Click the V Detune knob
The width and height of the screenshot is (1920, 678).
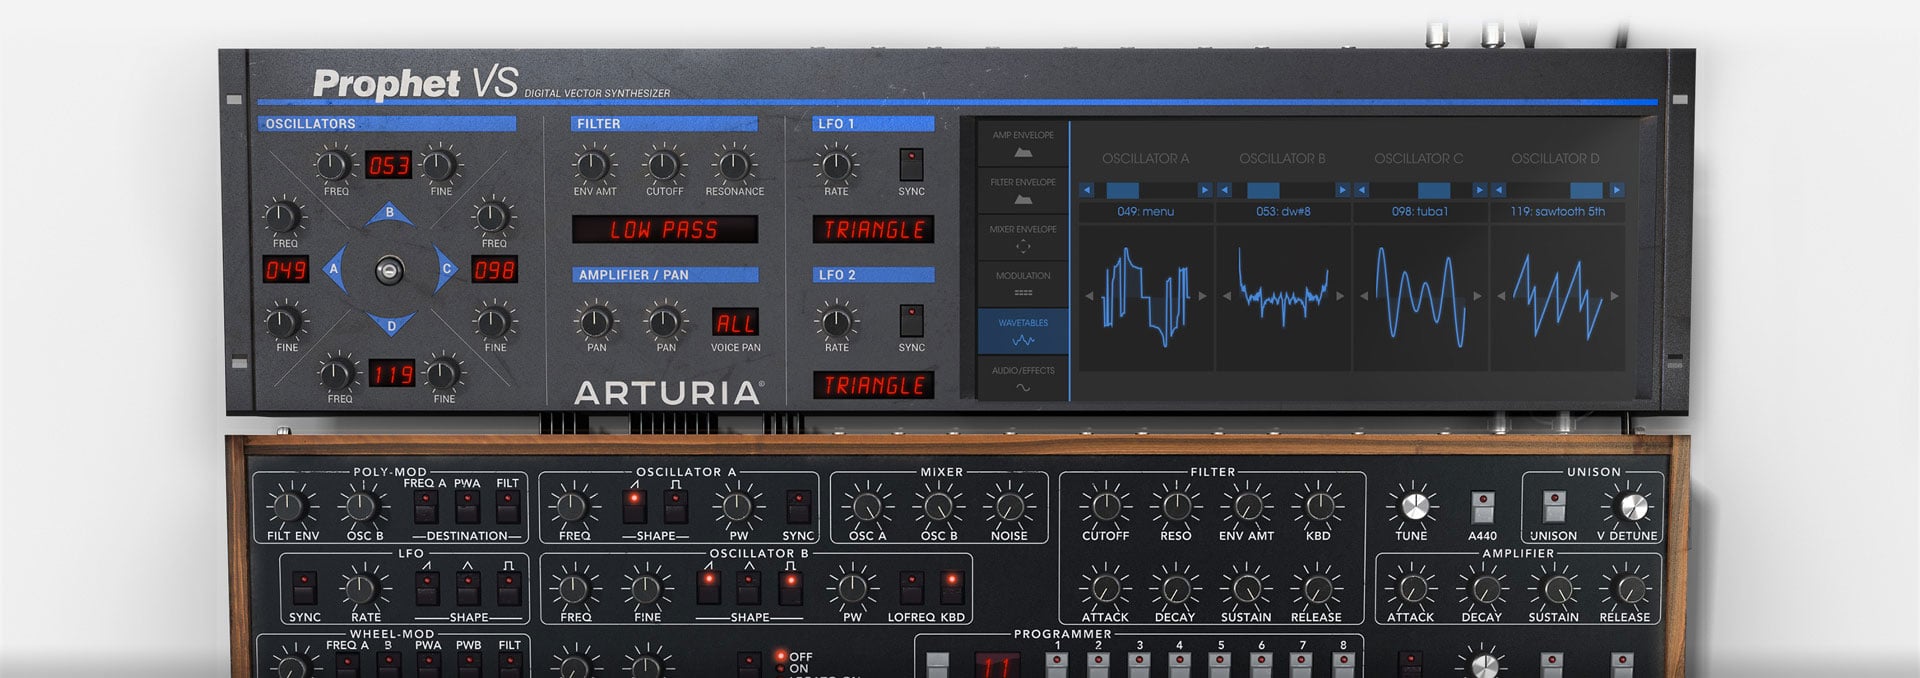point(1632,507)
